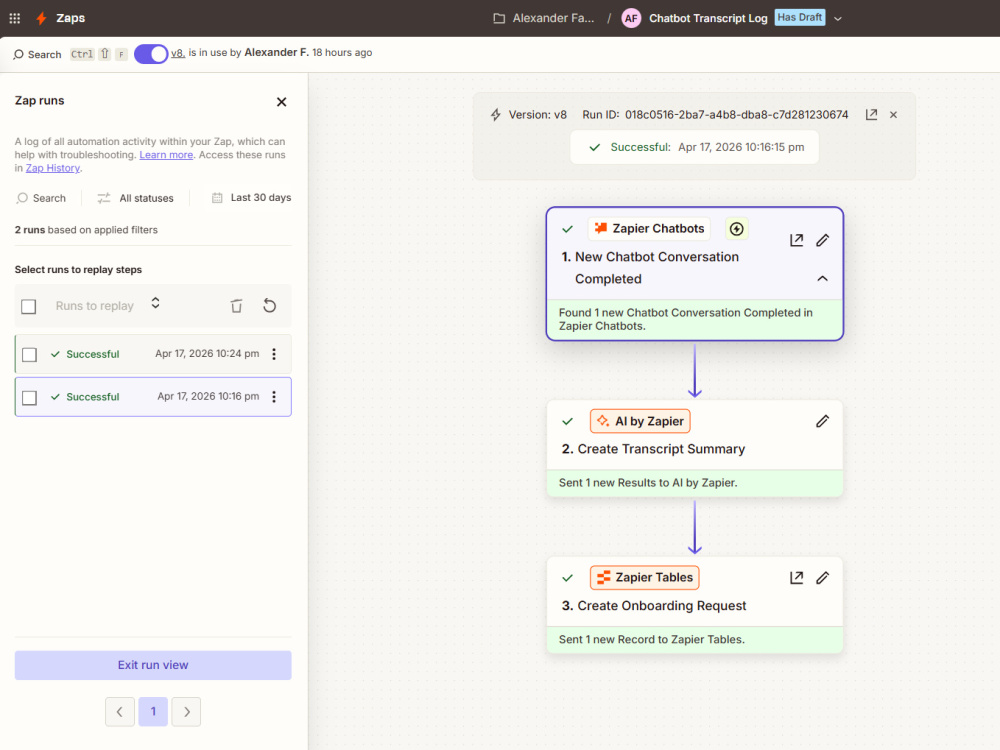This screenshot has width=1000, height=750.
Task: Open the Chatbot Transcript Log title
Action: pos(708,18)
